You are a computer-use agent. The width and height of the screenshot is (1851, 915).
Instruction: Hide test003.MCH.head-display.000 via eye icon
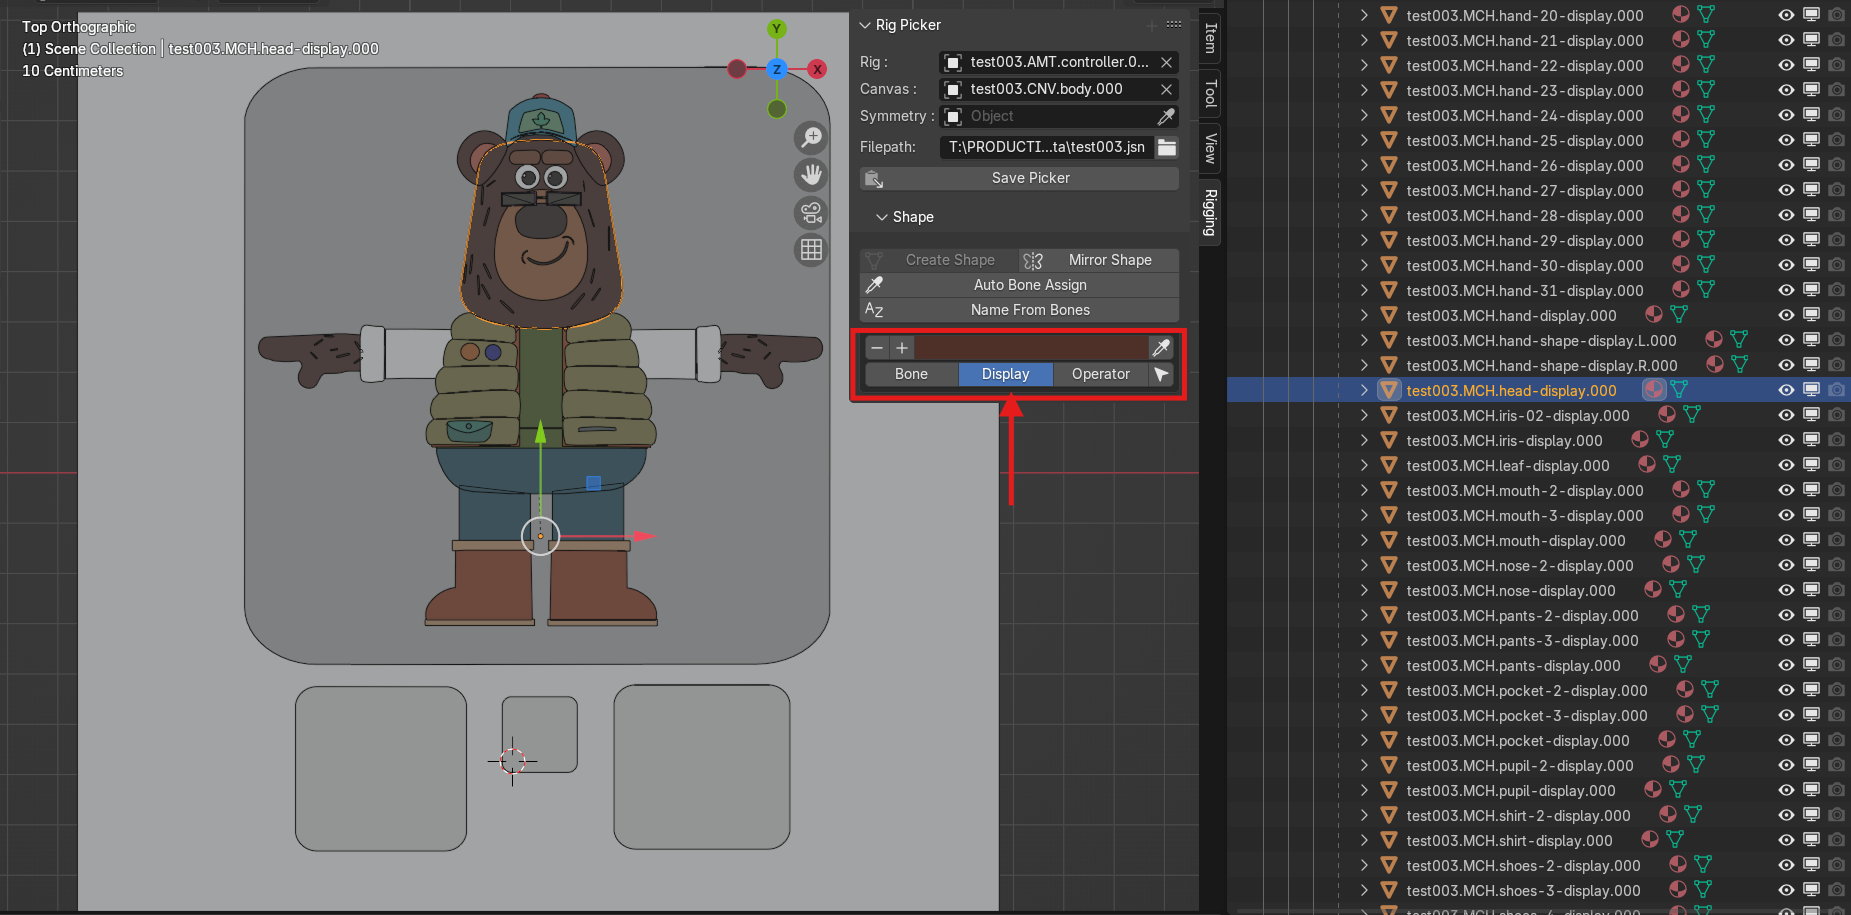[1786, 390]
